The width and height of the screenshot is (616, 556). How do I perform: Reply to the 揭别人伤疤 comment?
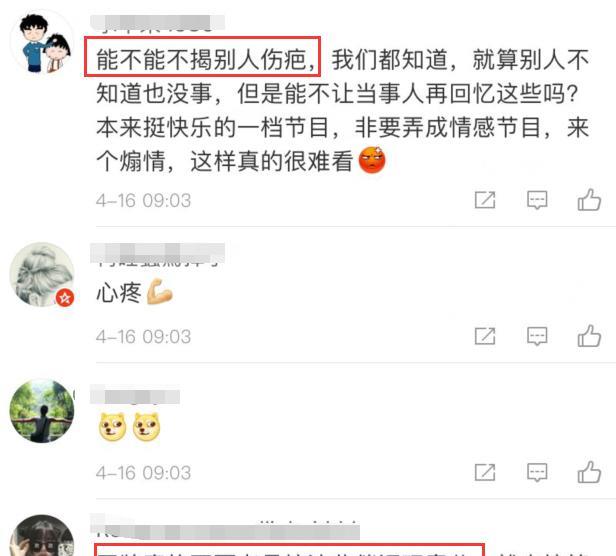coord(537,200)
